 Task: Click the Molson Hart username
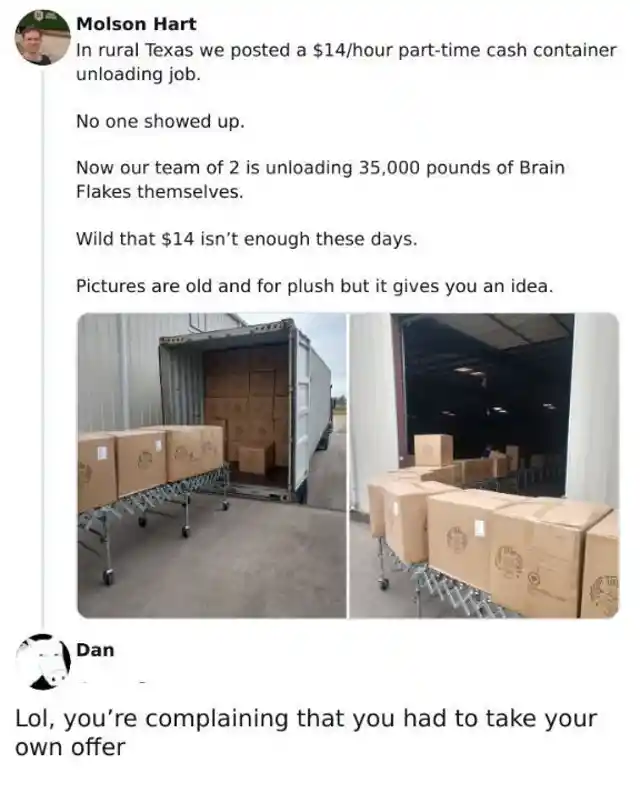pos(136,24)
